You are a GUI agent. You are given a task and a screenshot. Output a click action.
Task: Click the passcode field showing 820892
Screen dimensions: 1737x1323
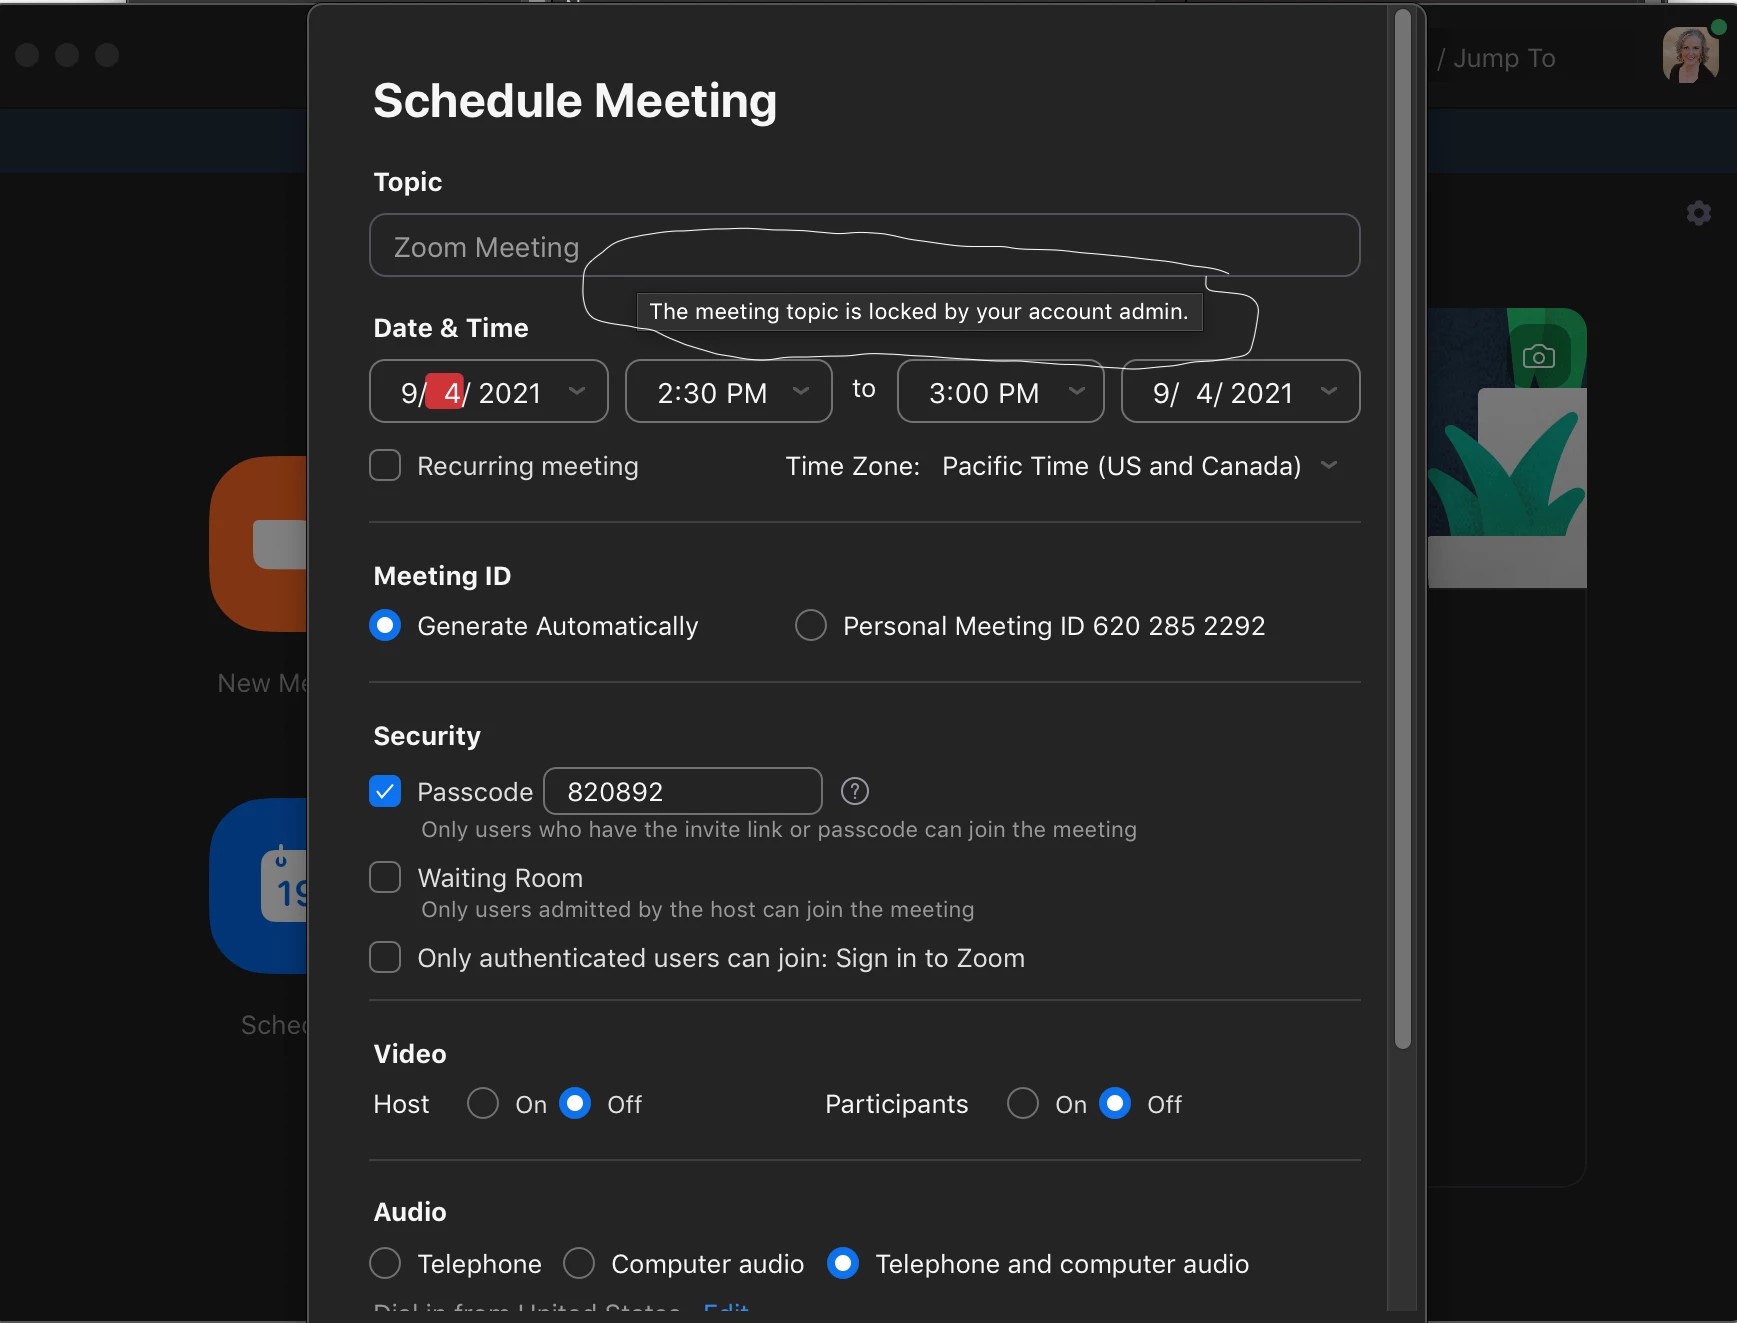(683, 791)
